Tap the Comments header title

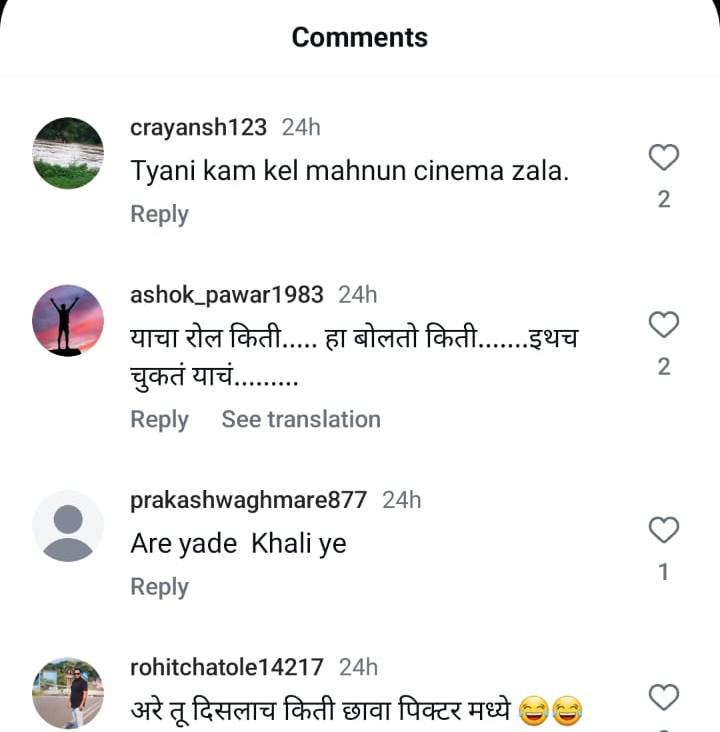pyautogui.click(x=360, y=37)
